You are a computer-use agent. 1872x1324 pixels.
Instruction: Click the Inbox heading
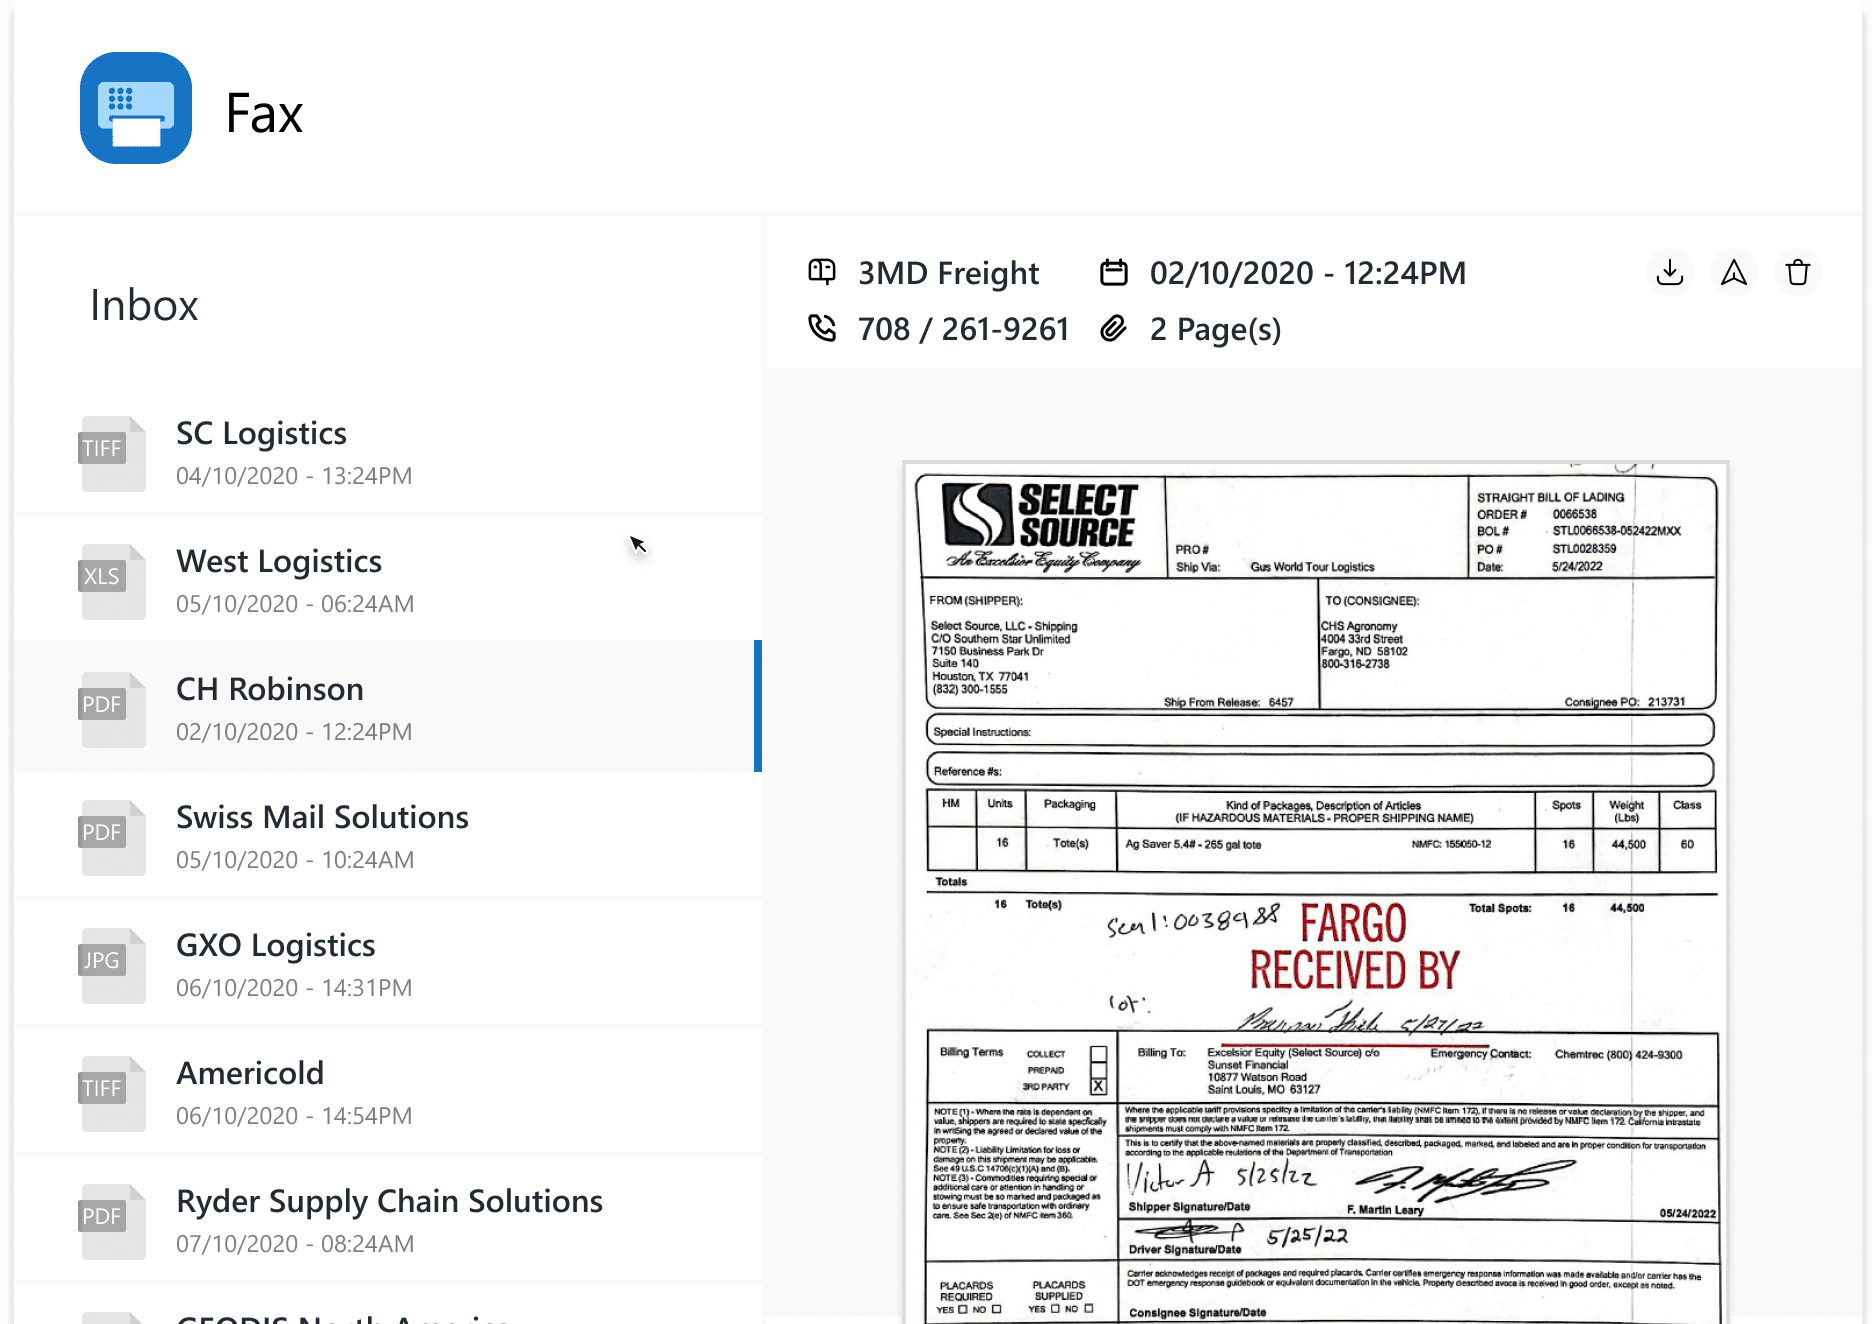144,305
